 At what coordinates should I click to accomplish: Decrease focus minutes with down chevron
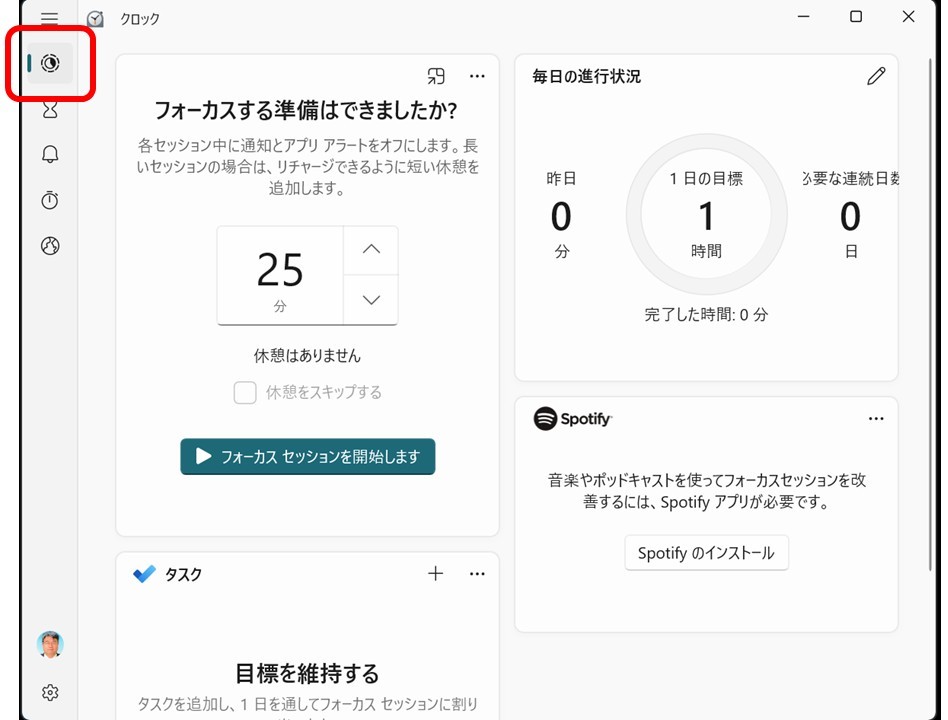coord(371,300)
